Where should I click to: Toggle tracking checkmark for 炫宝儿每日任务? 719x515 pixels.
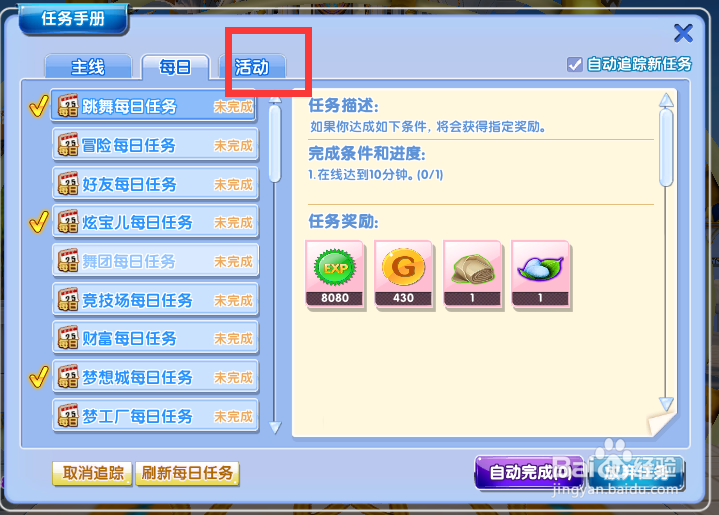pos(39,222)
